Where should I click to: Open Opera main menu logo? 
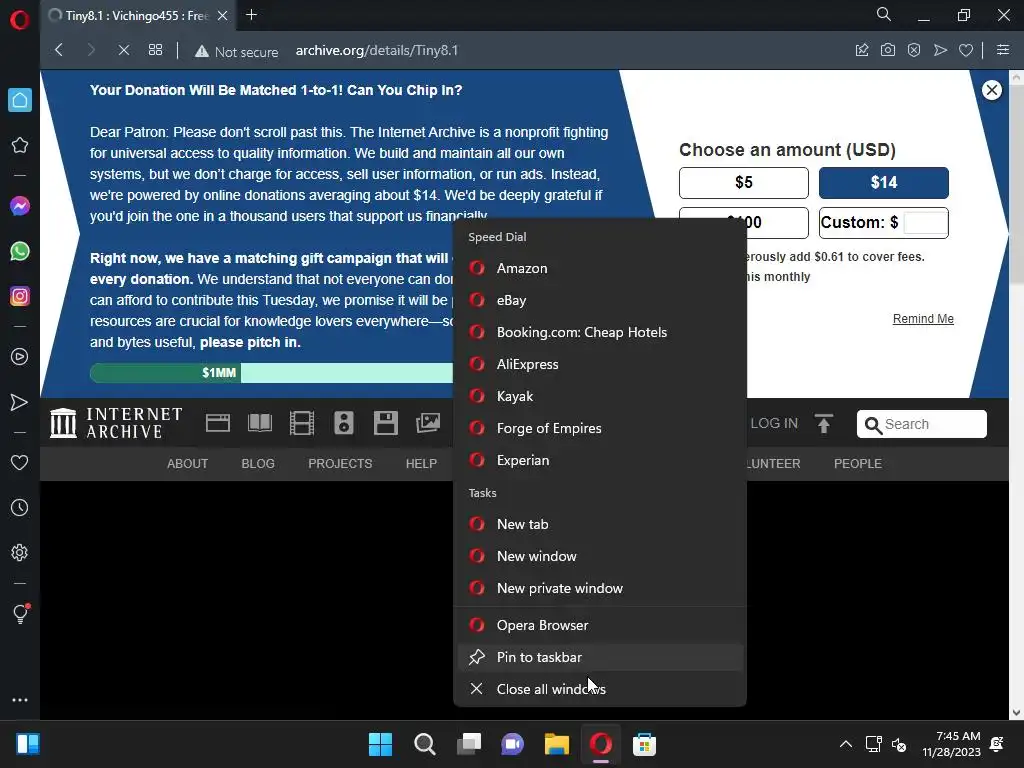[x=20, y=20]
